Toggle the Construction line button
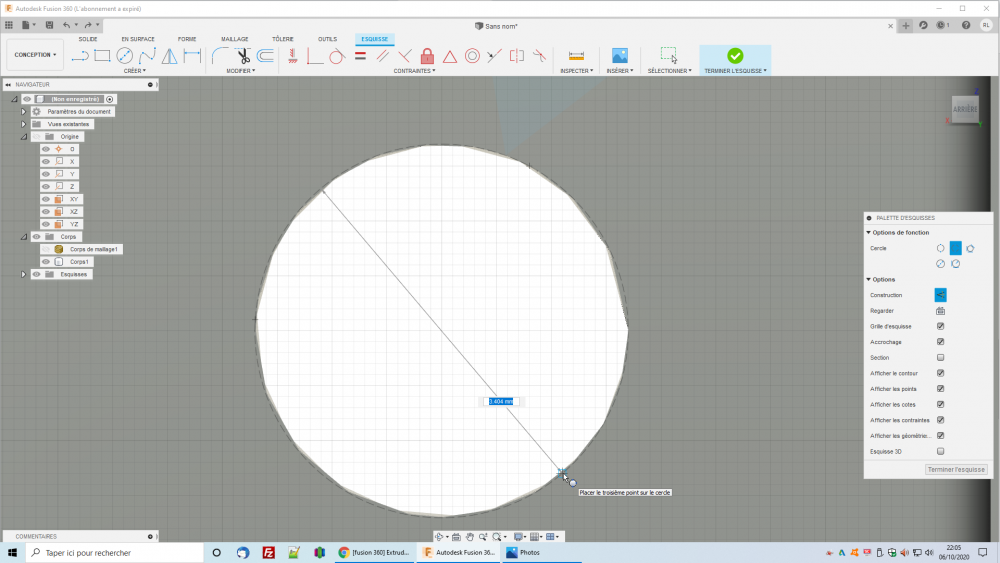The width and height of the screenshot is (1000, 563). (x=940, y=295)
